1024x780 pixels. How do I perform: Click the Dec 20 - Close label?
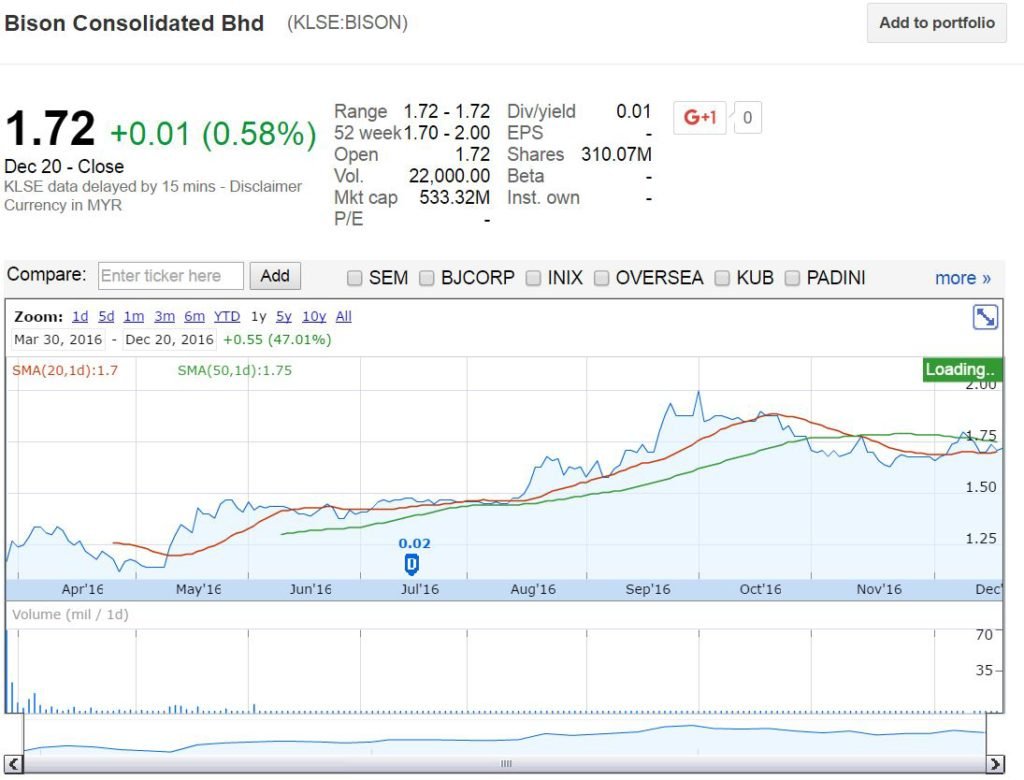point(64,167)
